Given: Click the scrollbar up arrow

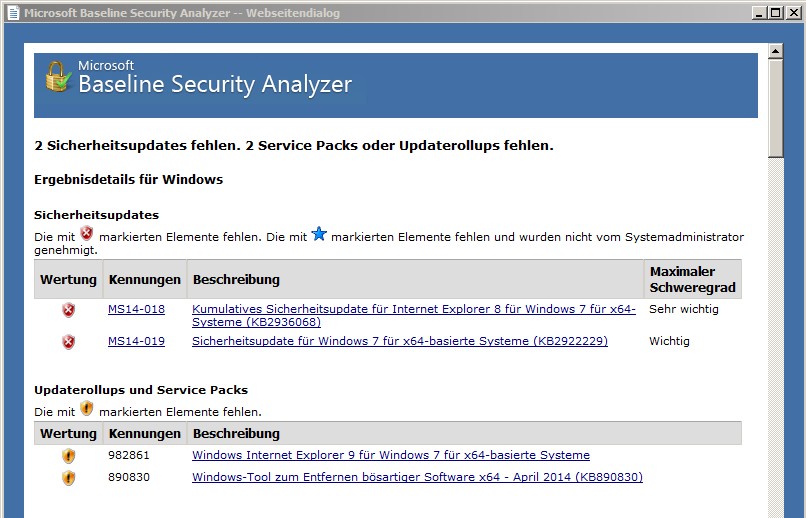Looking at the screenshot, I should tap(776, 50).
